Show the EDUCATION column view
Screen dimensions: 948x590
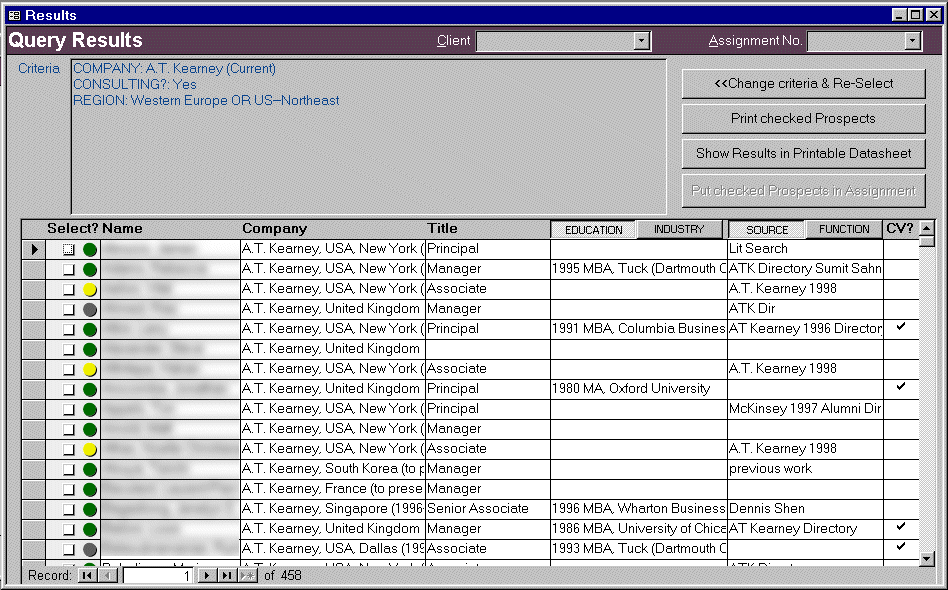click(x=593, y=230)
